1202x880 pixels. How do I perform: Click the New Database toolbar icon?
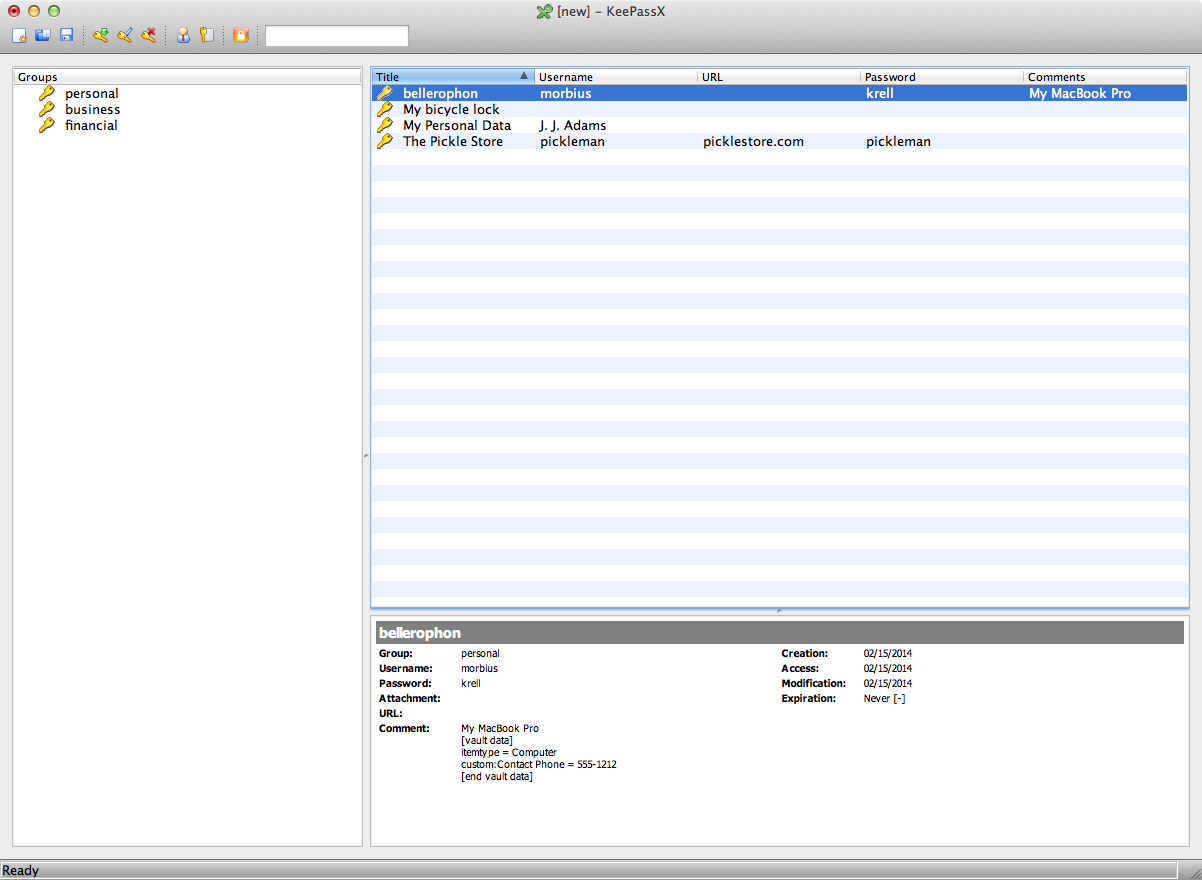click(x=19, y=36)
